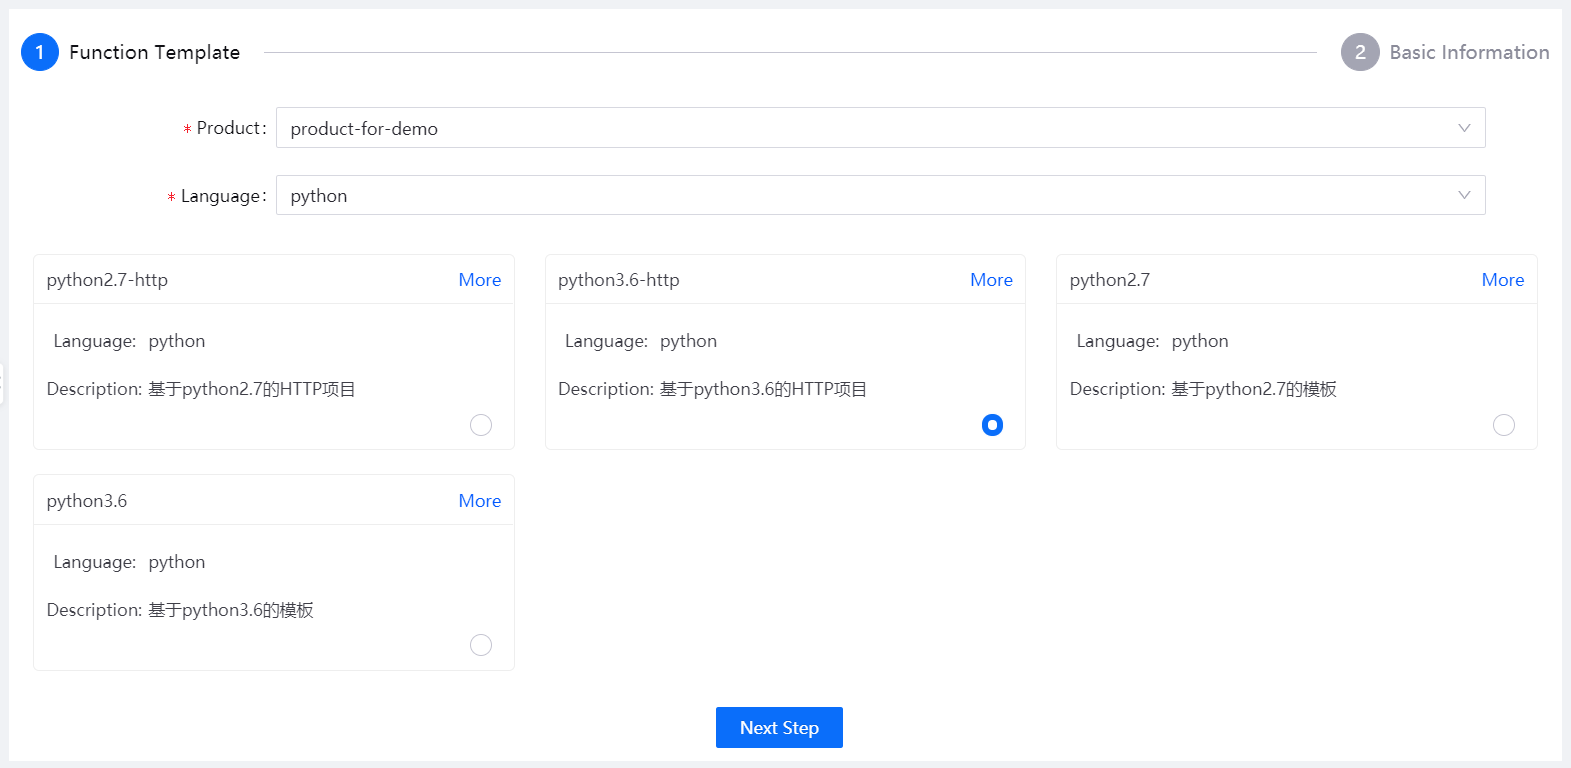Click the python2.7-http card title

pos(107,280)
